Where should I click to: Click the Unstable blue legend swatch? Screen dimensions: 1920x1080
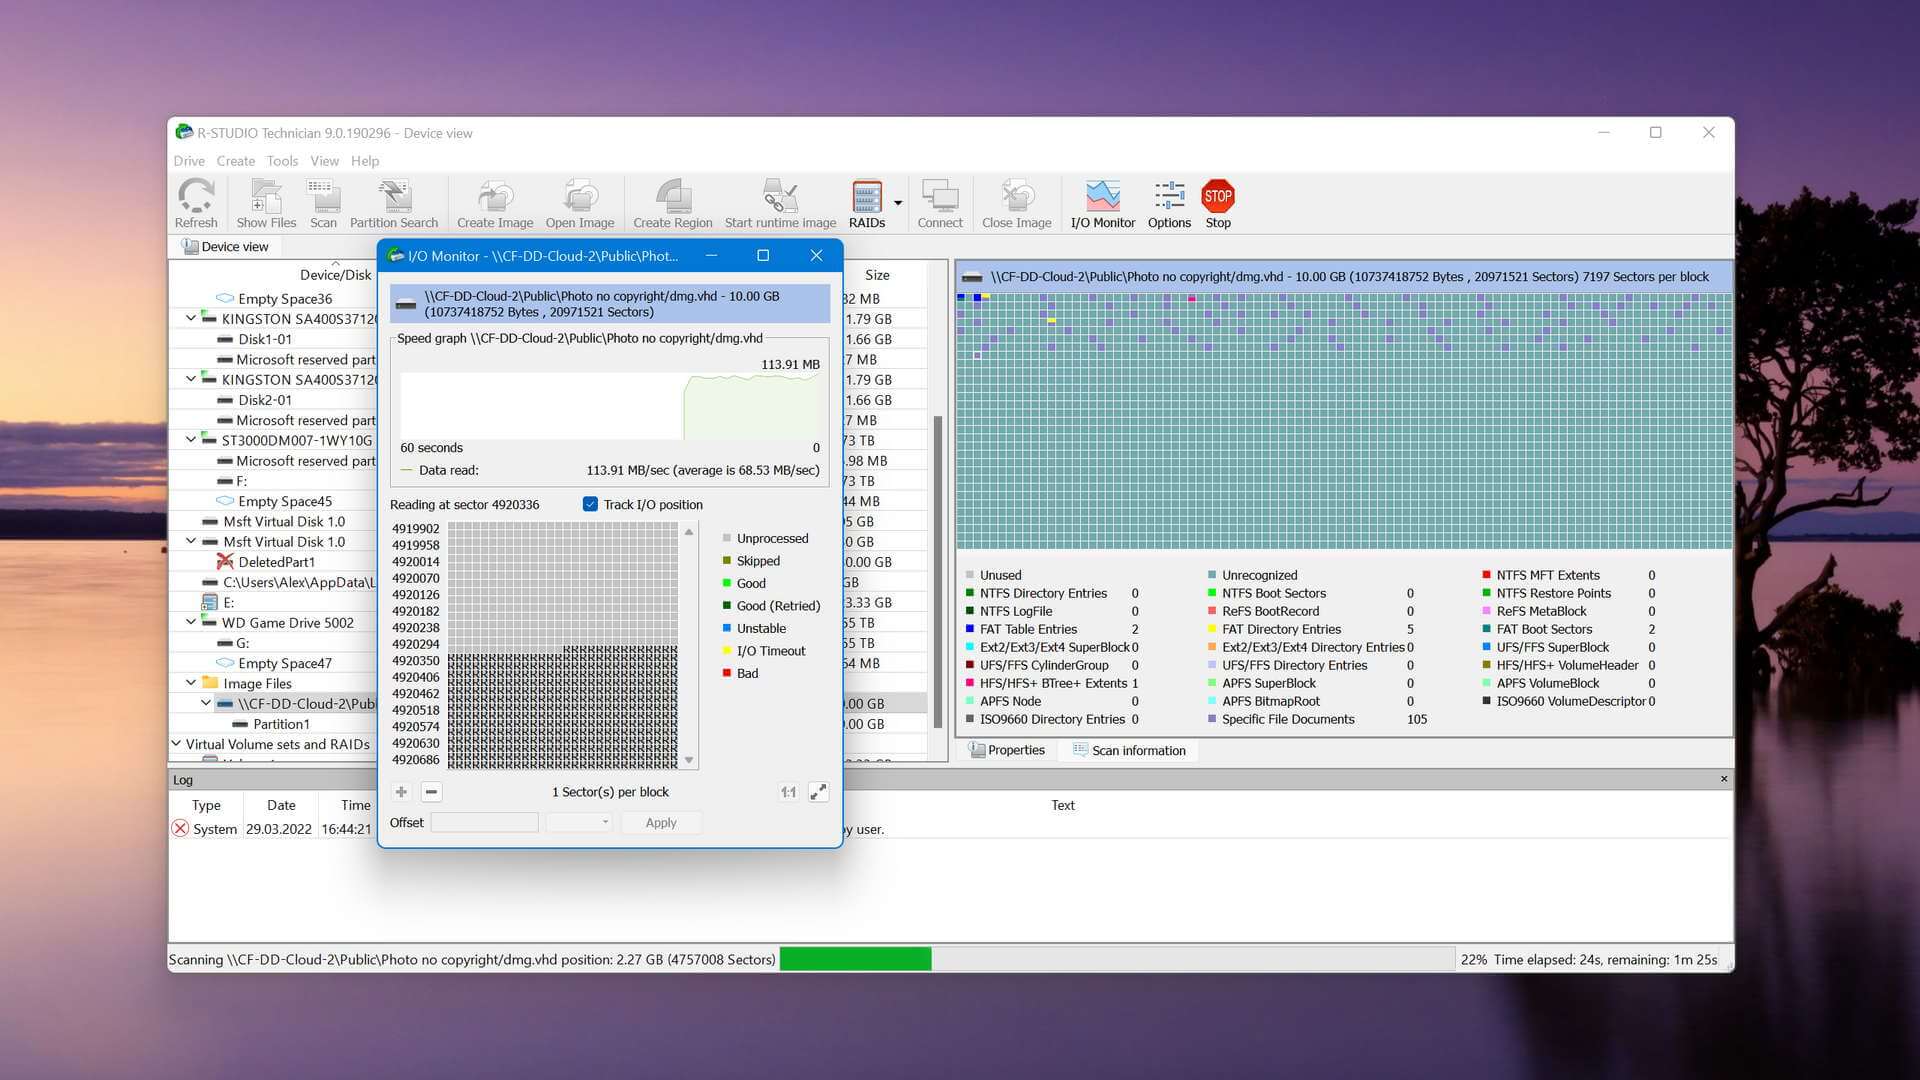[x=727, y=628]
